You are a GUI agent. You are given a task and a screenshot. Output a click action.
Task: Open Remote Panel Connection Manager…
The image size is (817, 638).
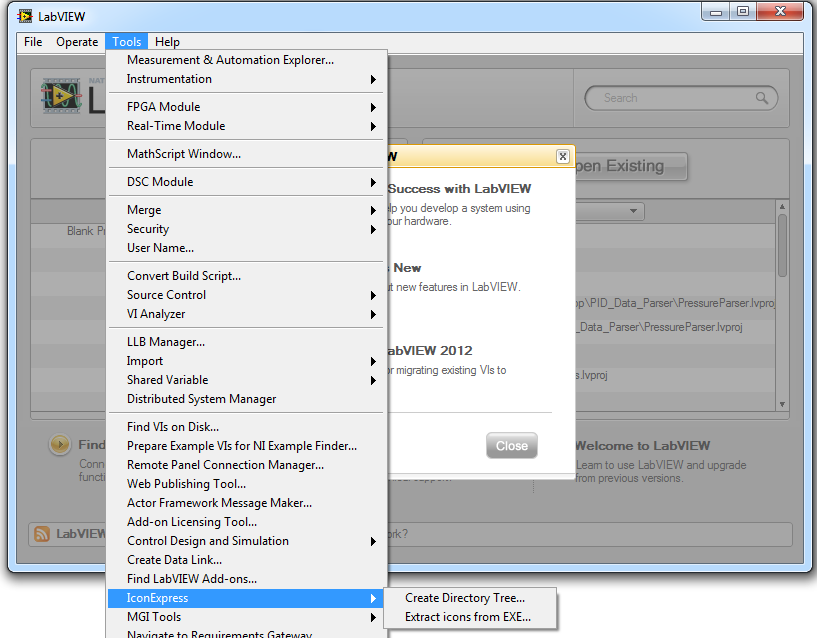click(x=246, y=465)
